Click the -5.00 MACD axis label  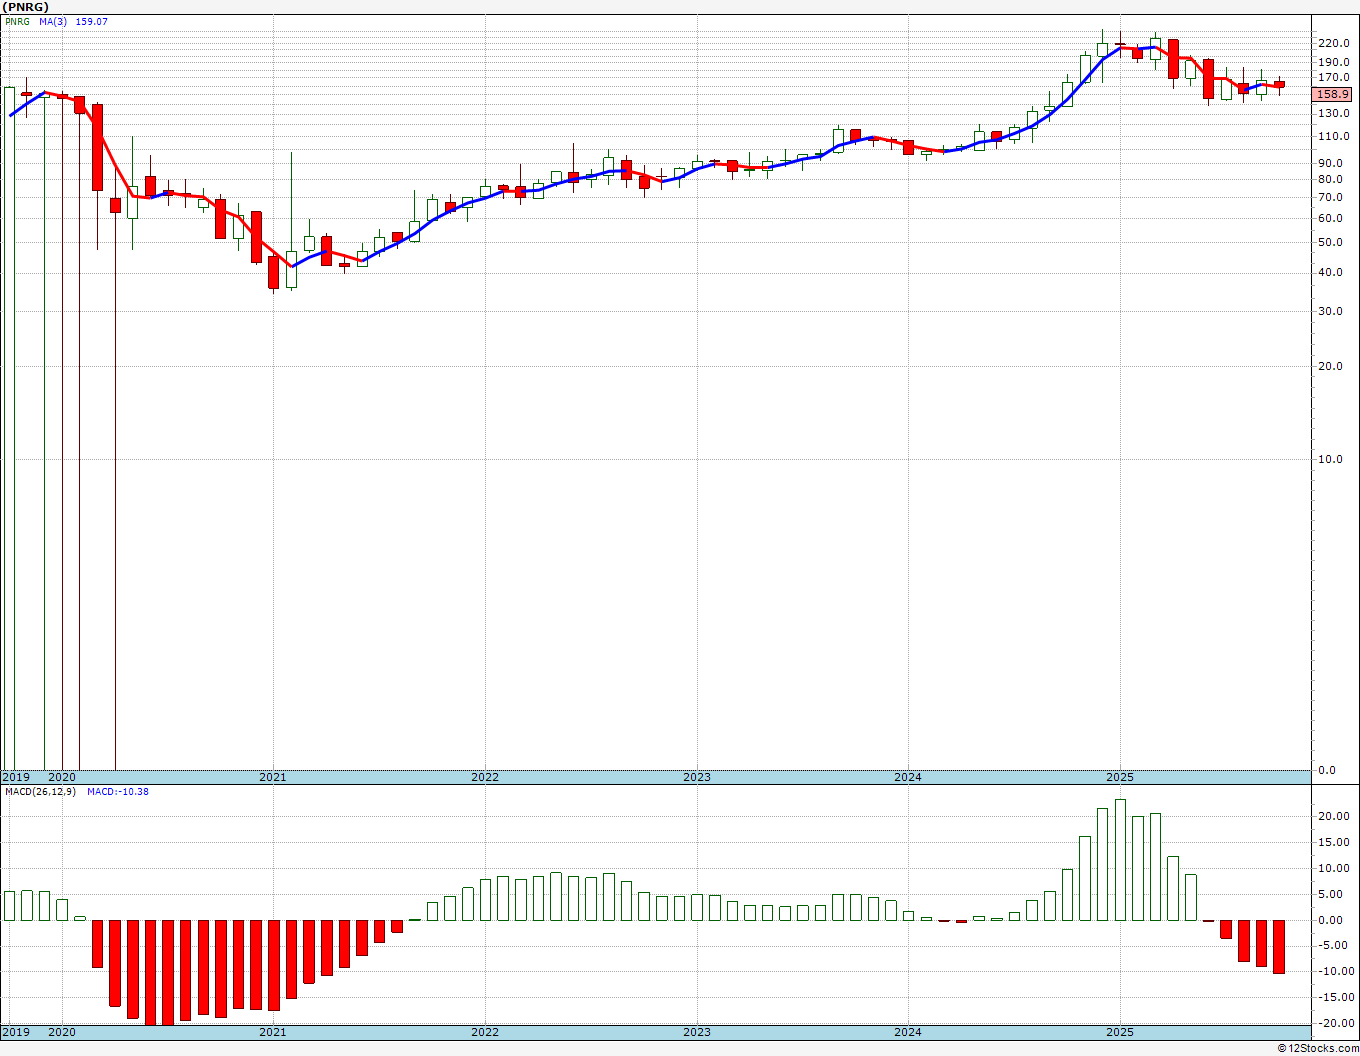tap(1332, 946)
